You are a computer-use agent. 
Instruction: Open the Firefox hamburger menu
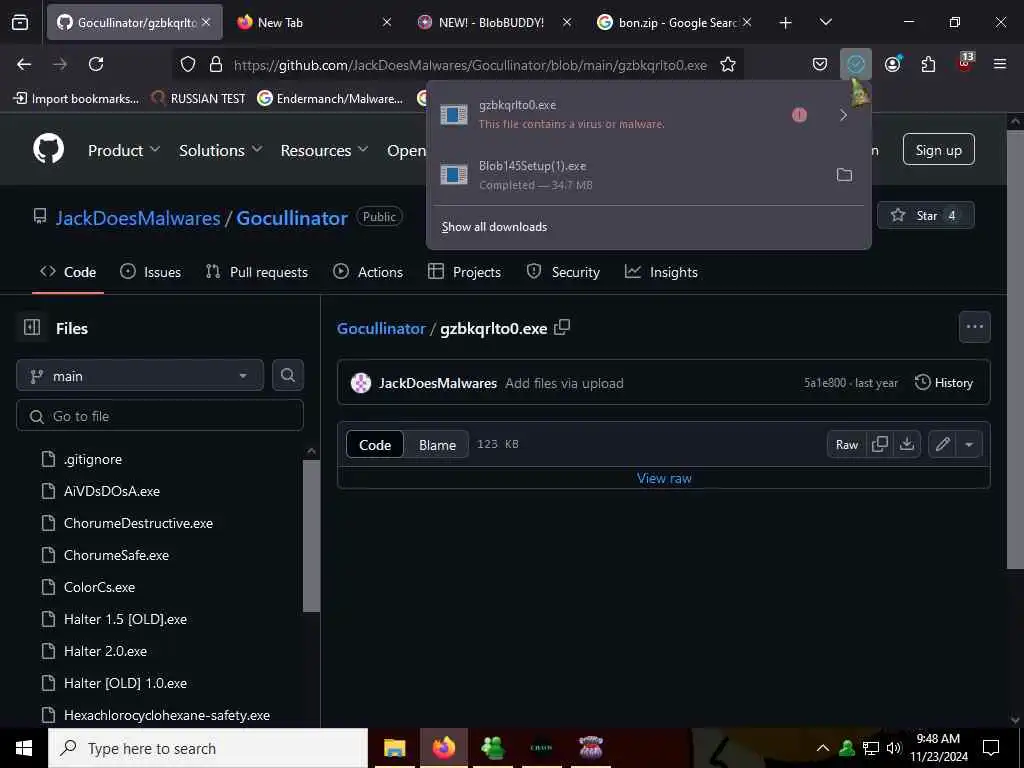(1000, 64)
